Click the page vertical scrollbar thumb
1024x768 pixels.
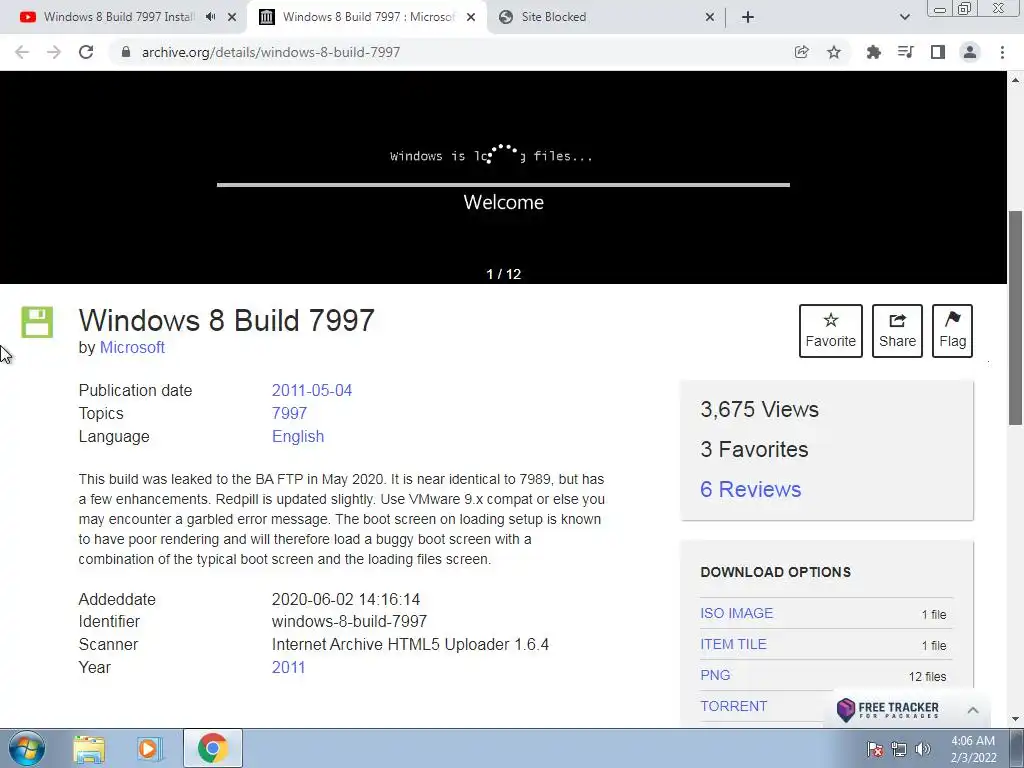1015,317
